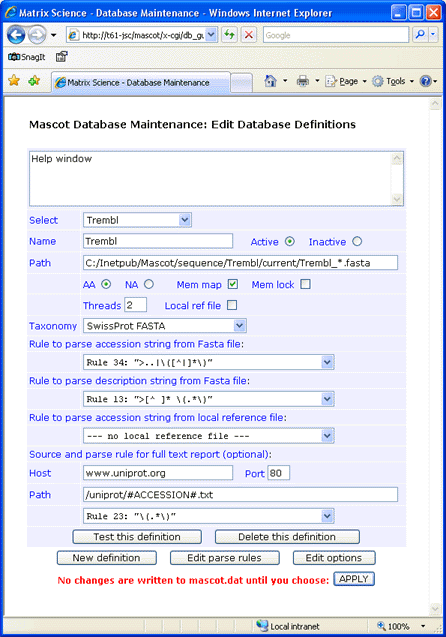This screenshot has height=637, width=446.
Task: Click the Name field containing Trembl
Action: pyautogui.click(x=158, y=241)
